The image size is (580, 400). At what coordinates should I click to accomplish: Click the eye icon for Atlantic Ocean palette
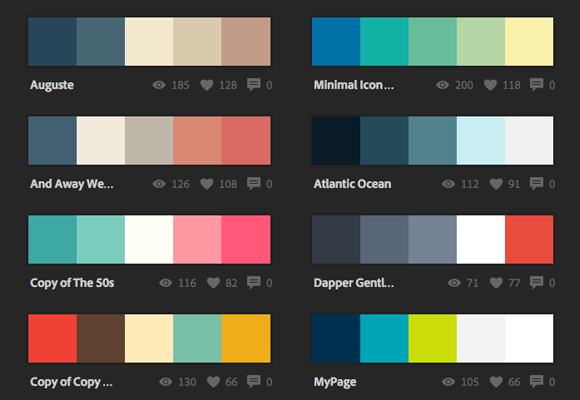click(x=448, y=184)
